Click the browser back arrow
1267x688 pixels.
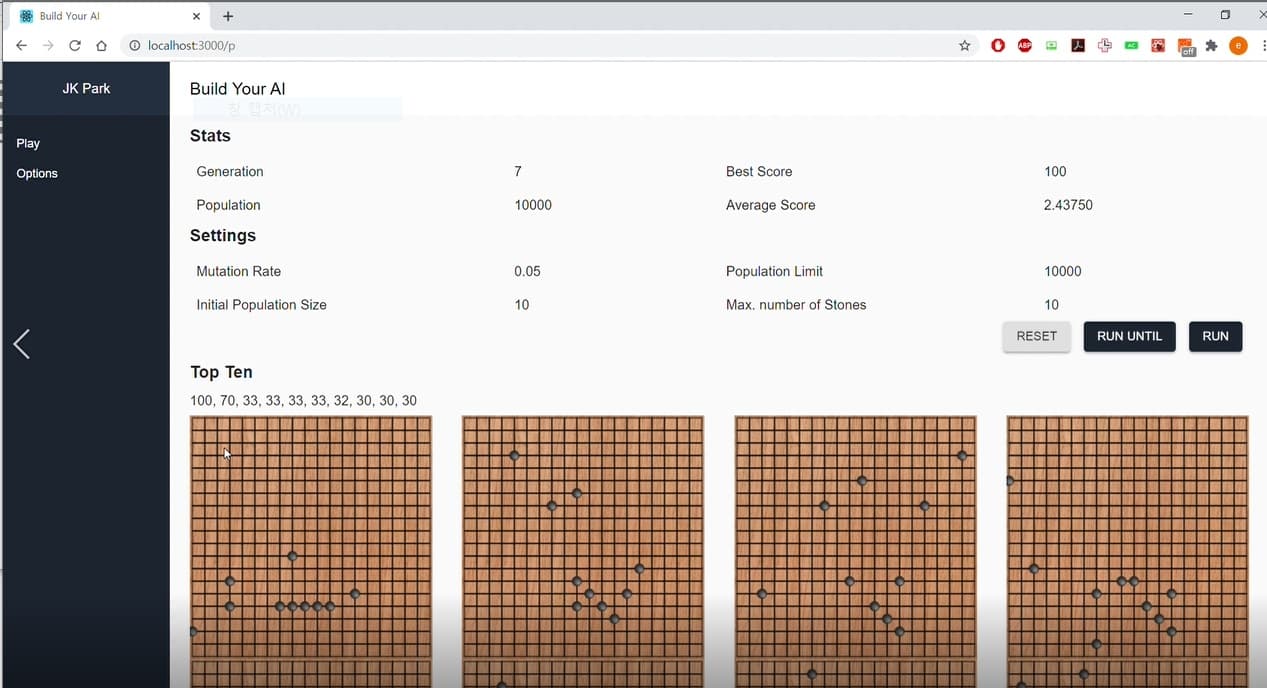coord(21,45)
